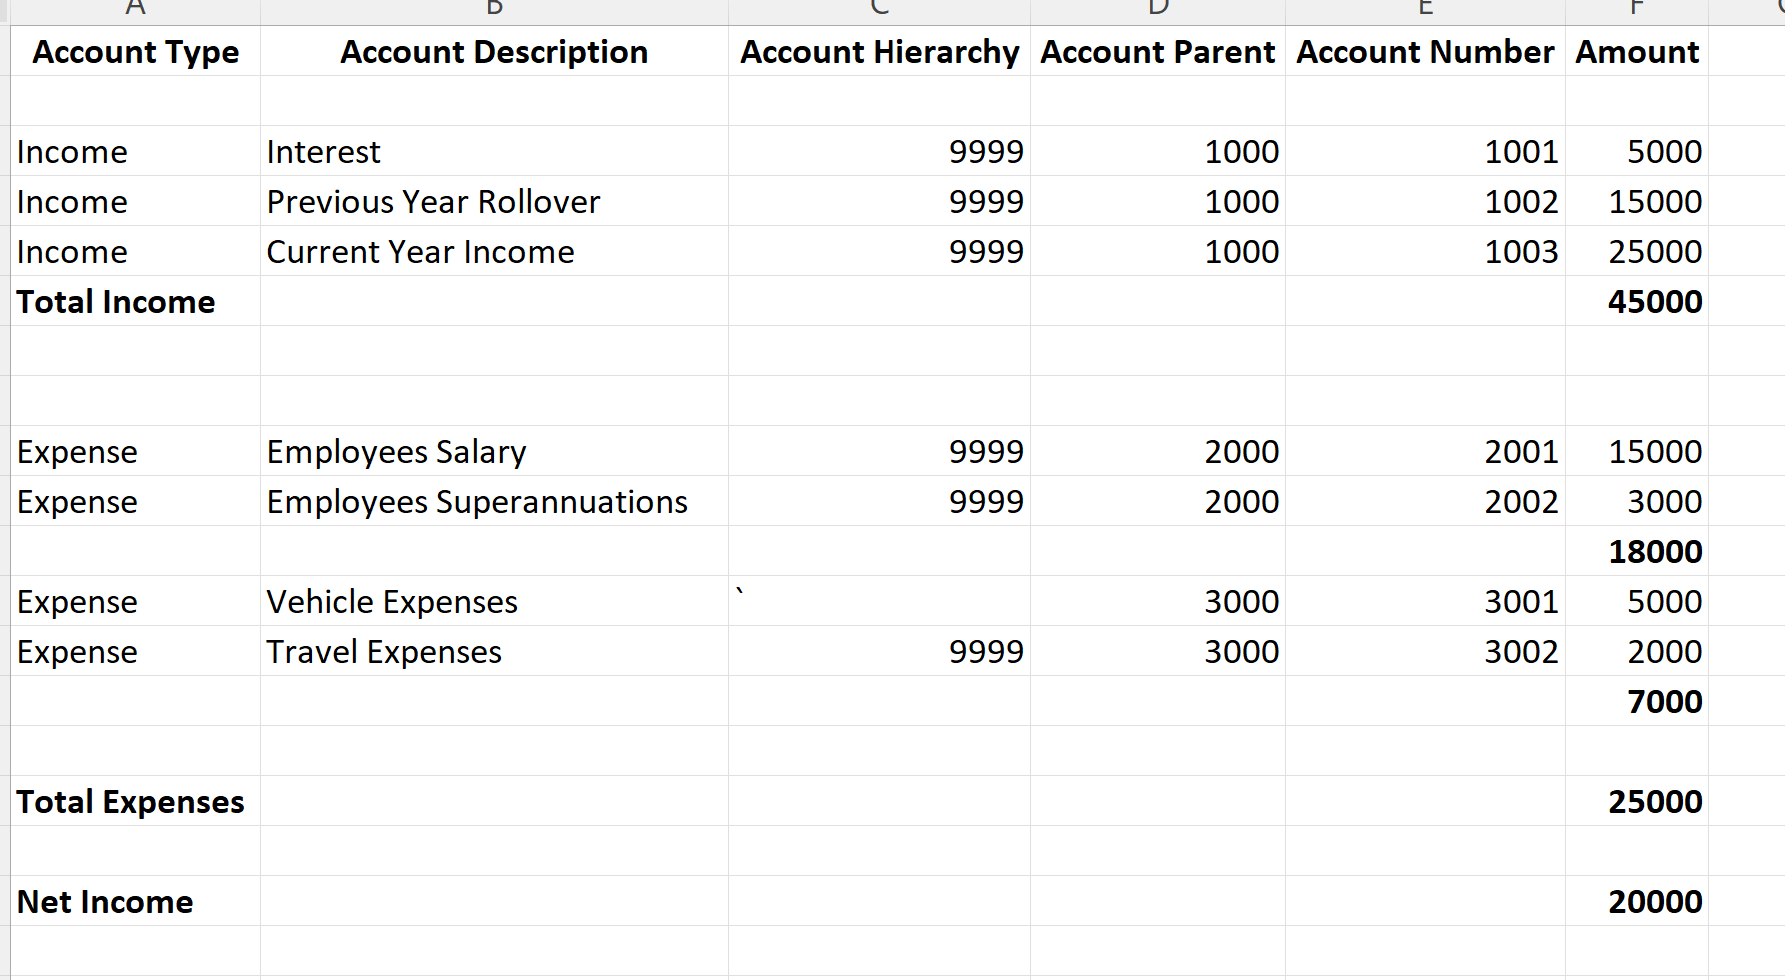The height and width of the screenshot is (980, 1785).
Task: Click the Total Income label cell
Action: pos(135,301)
